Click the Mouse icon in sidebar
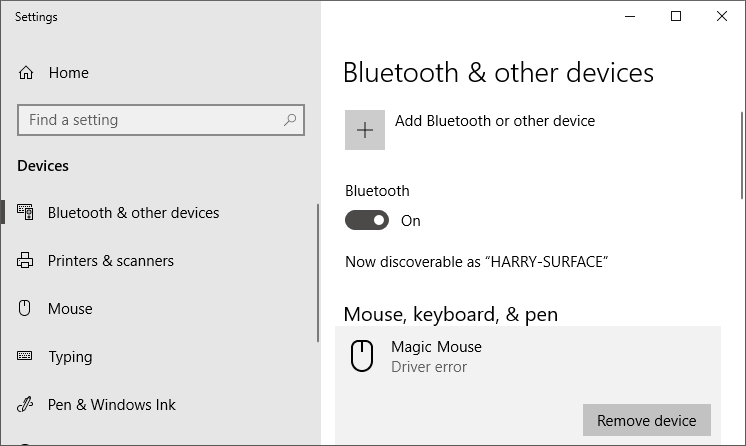This screenshot has width=746, height=446. (24, 308)
